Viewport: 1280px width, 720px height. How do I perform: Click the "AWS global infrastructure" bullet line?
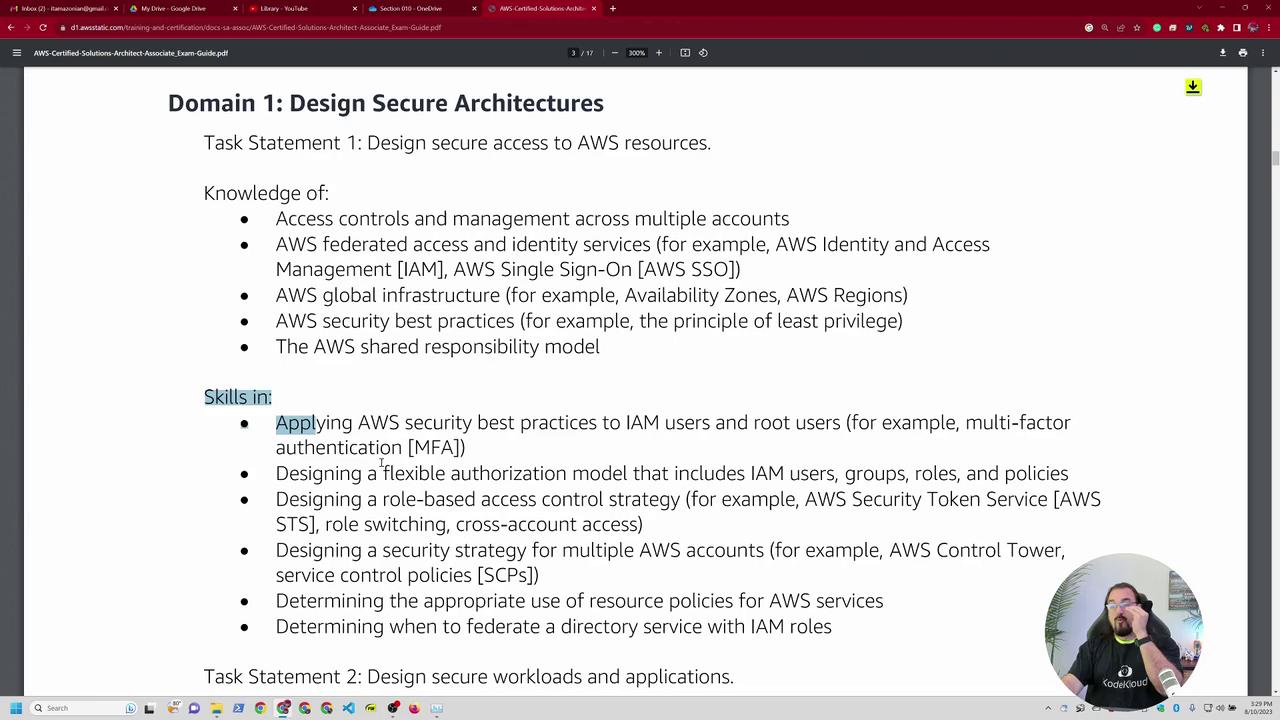click(592, 296)
